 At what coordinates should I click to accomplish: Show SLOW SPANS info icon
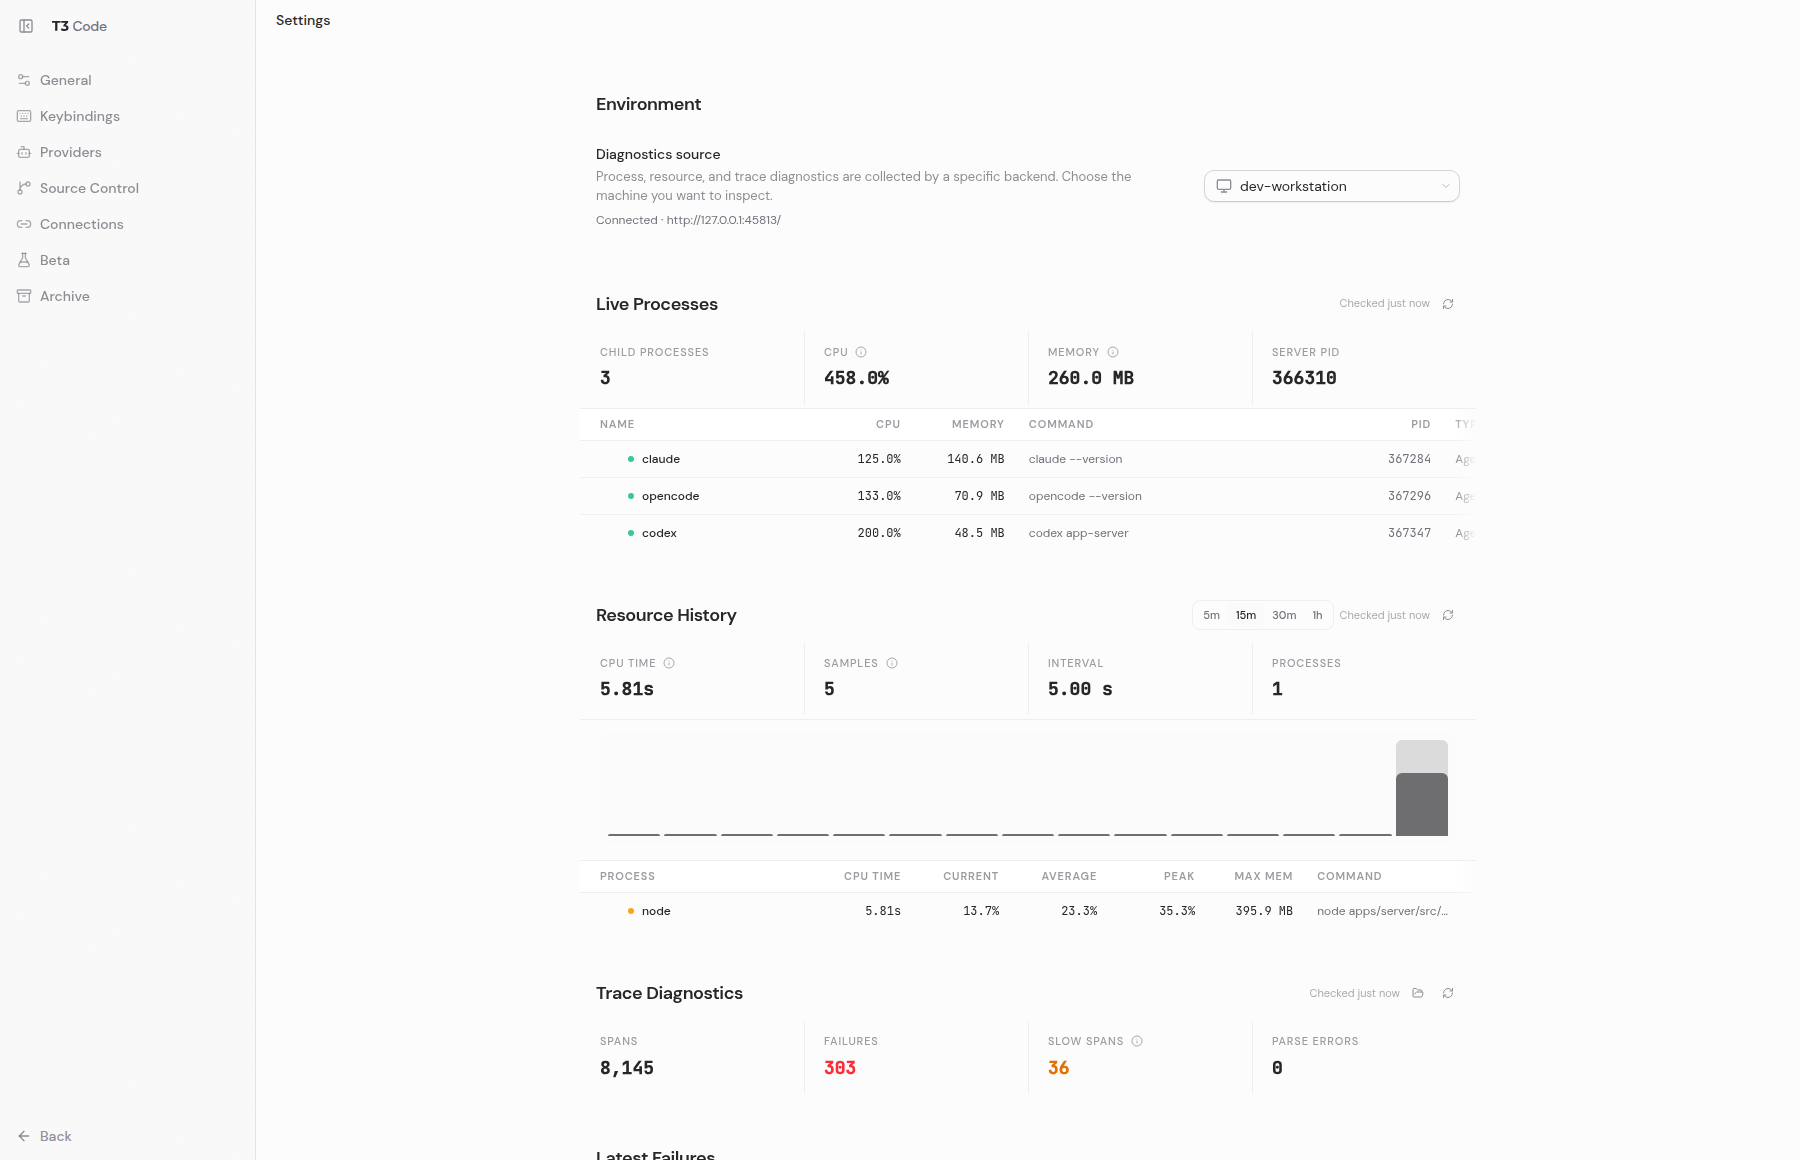1137,1041
